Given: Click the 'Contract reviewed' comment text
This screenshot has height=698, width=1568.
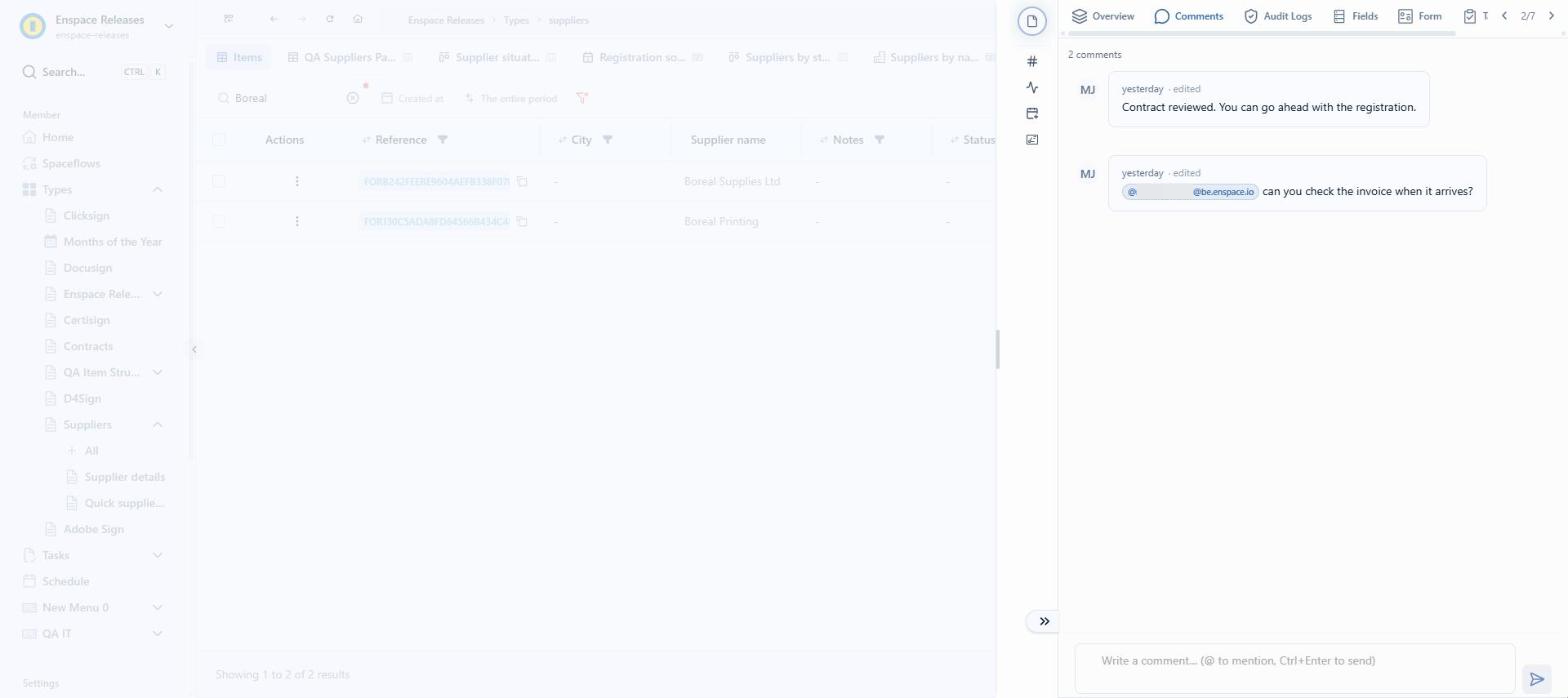Looking at the screenshot, I should [1269, 107].
